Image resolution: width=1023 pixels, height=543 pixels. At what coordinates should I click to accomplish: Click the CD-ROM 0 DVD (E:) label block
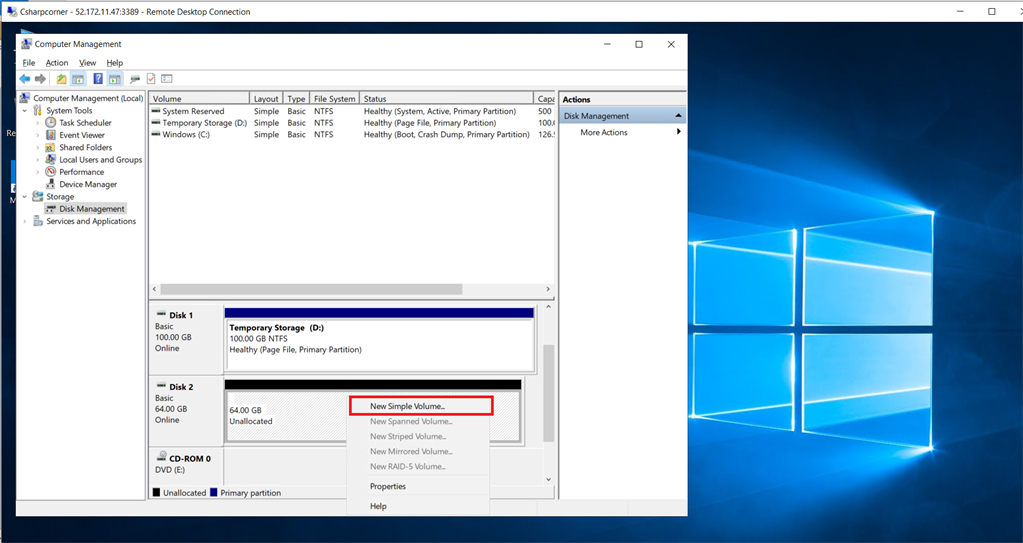click(186, 465)
